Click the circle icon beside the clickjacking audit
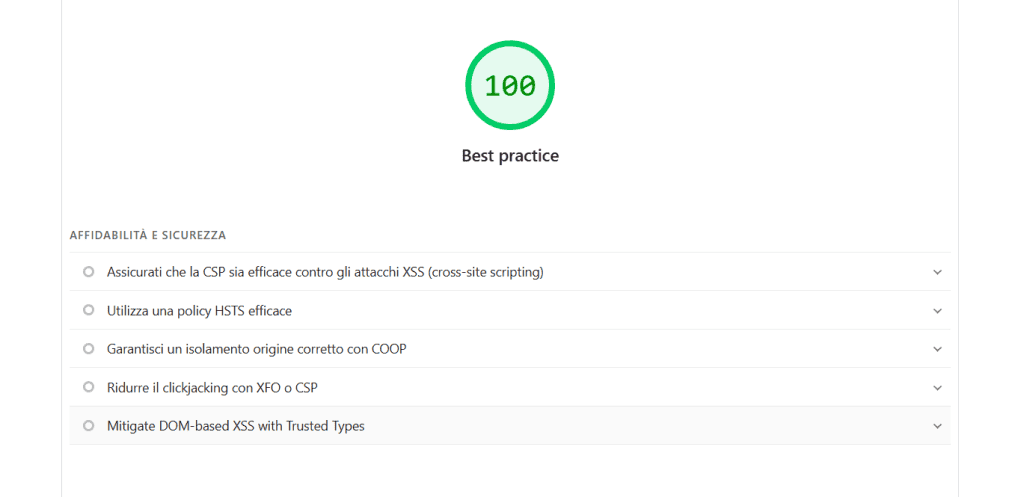Screen dimensions: 1024x497 (89, 387)
